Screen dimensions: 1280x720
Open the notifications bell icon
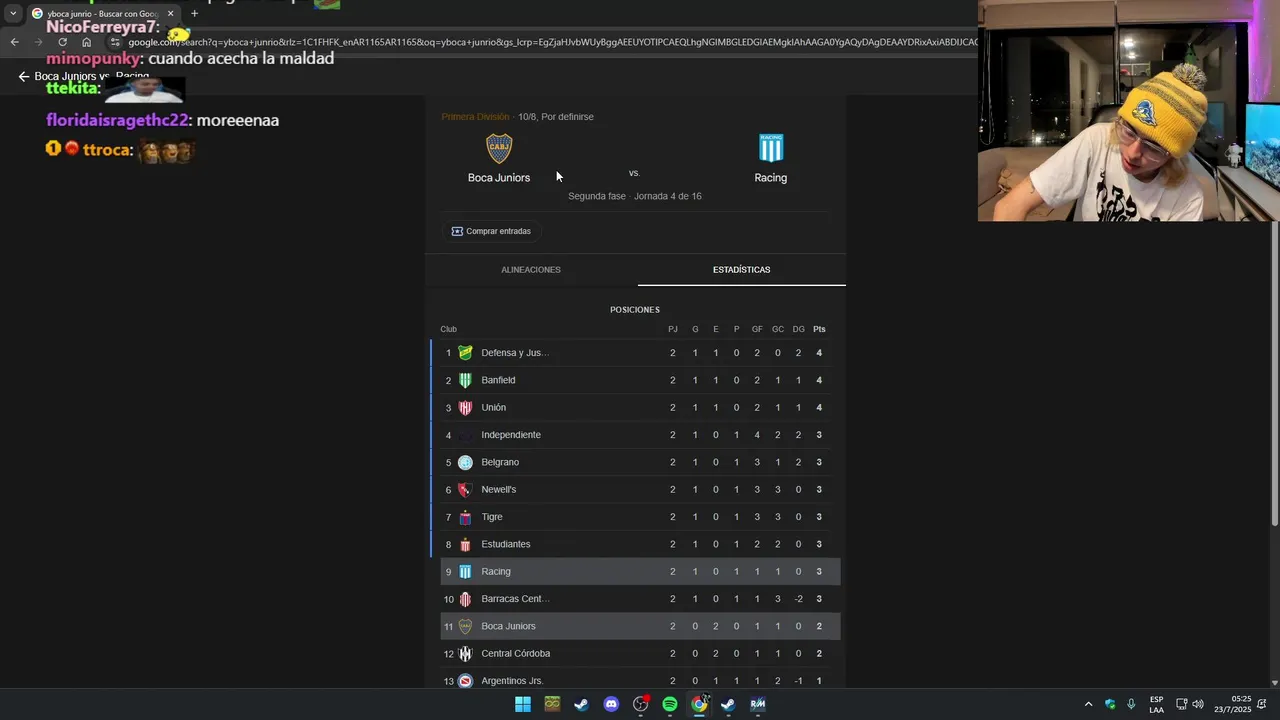pos(1262,704)
